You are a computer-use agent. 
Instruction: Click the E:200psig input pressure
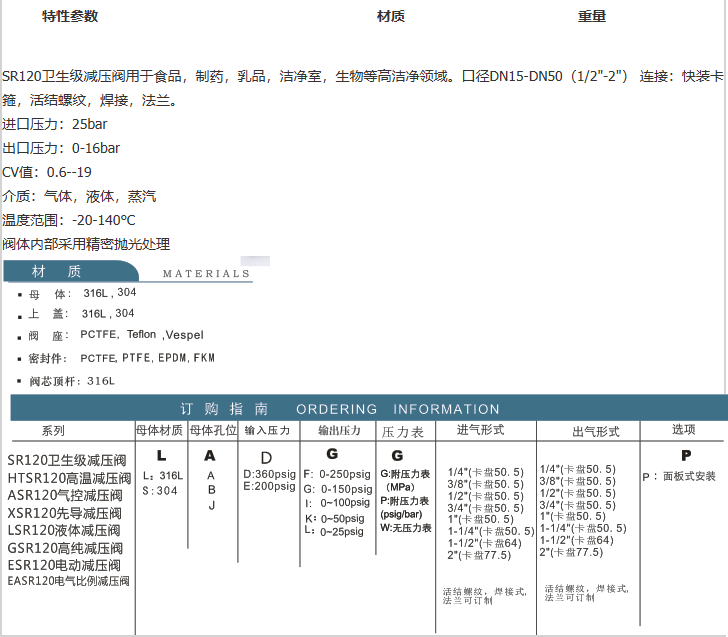click(269, 486)
